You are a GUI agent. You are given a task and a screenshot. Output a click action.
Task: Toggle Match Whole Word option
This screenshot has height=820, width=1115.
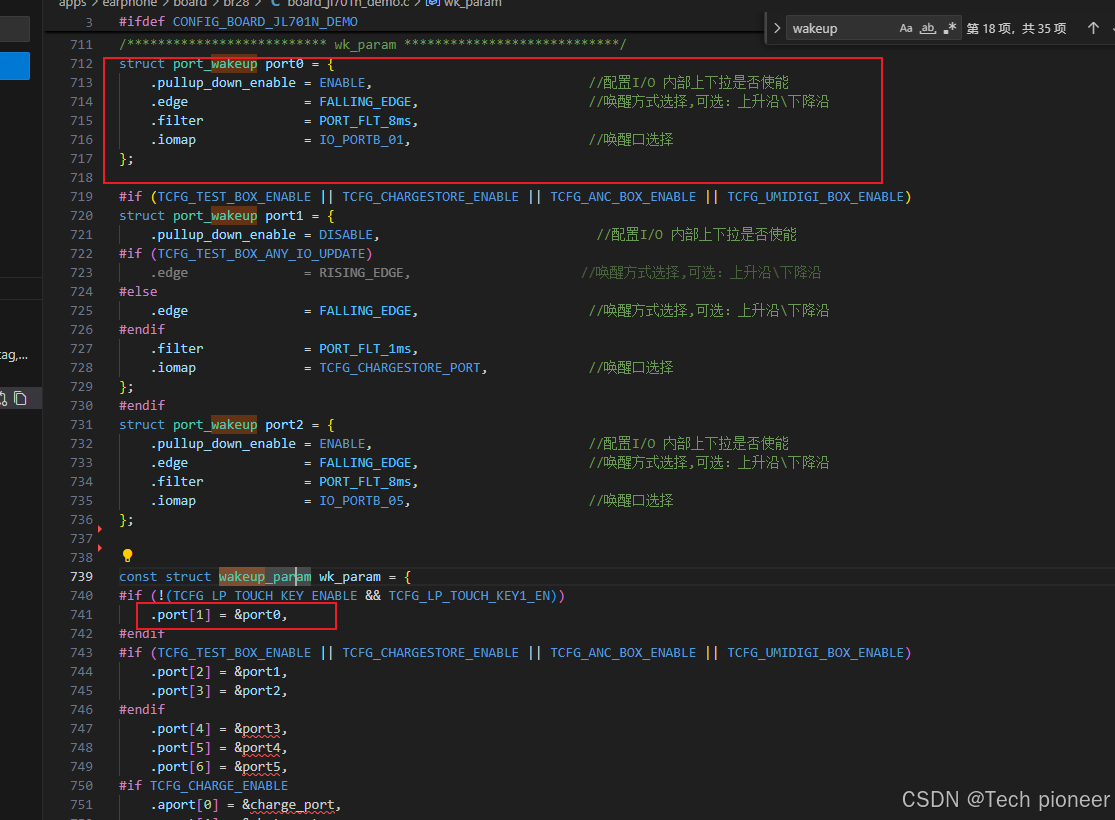coord(927,28)
